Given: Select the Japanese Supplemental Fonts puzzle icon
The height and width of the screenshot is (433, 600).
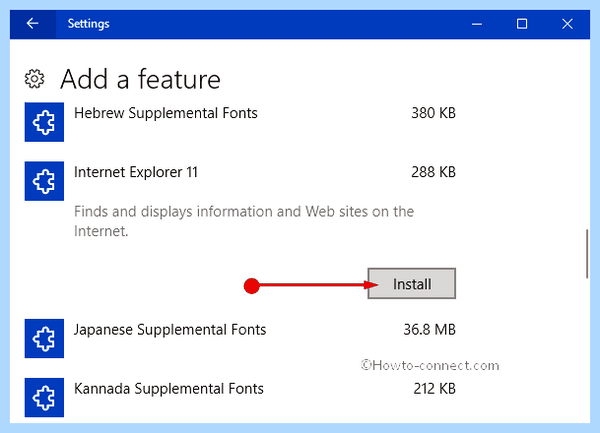Looking at the screenshot, I should pyautogui.click(x=44, y=339).
